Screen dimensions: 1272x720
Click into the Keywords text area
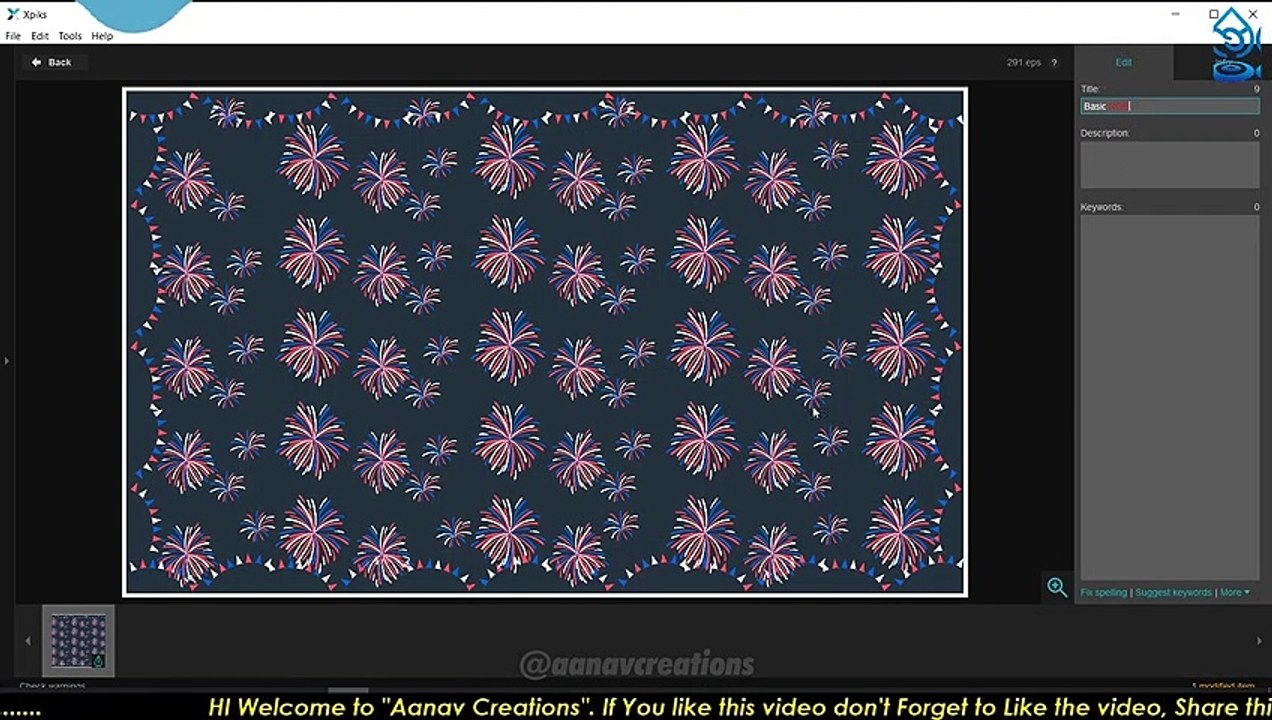(1169, 396)
